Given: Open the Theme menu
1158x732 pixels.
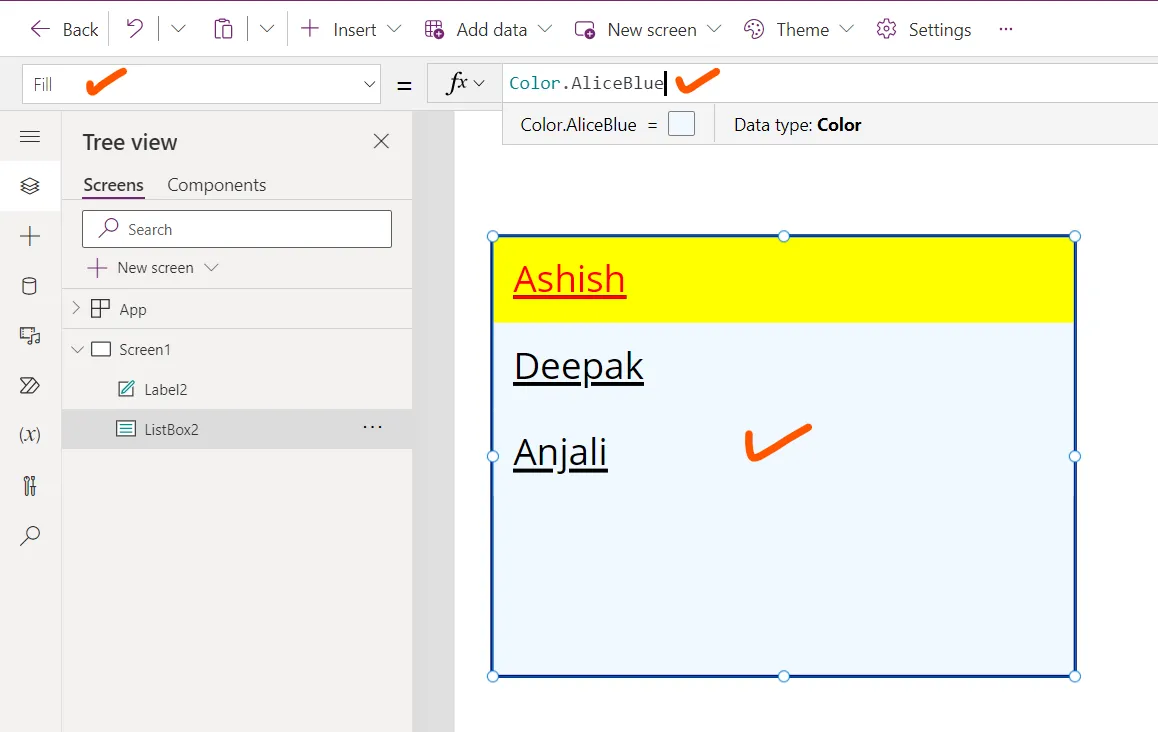Looking at the screenshot, I should (798, 29).
